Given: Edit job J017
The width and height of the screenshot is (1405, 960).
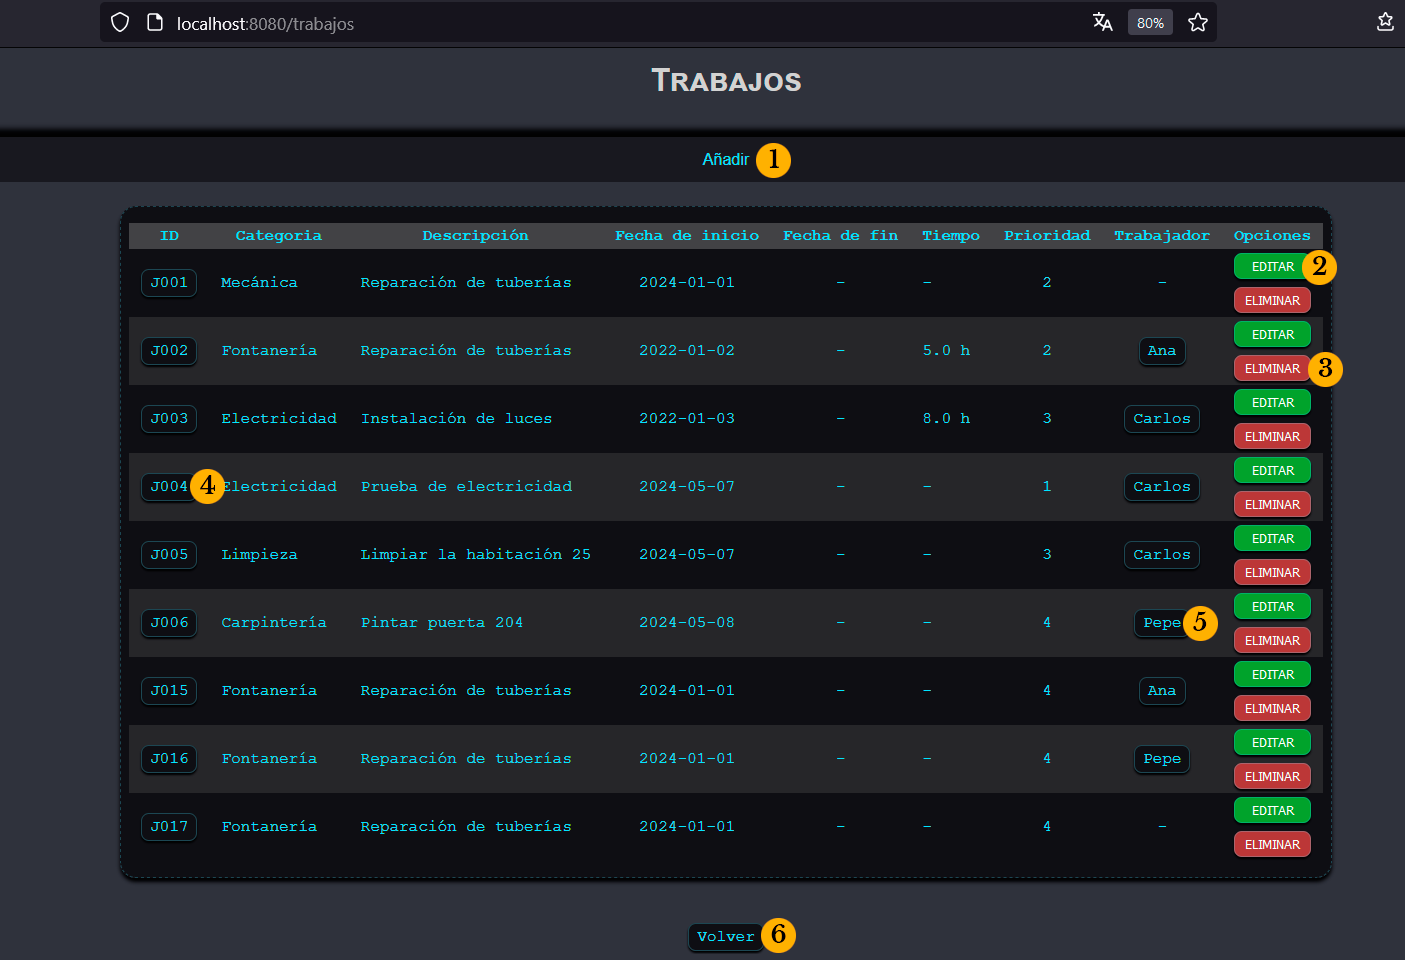Looking at the screenshot, I should point(1272,811).
